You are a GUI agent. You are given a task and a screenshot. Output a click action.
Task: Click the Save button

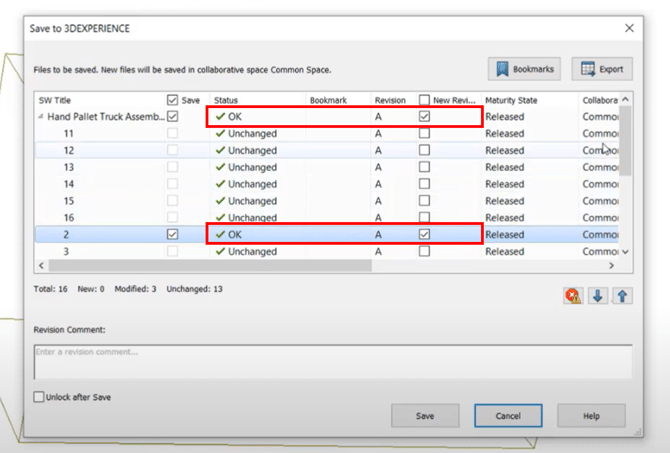click(x=425, y=416)
